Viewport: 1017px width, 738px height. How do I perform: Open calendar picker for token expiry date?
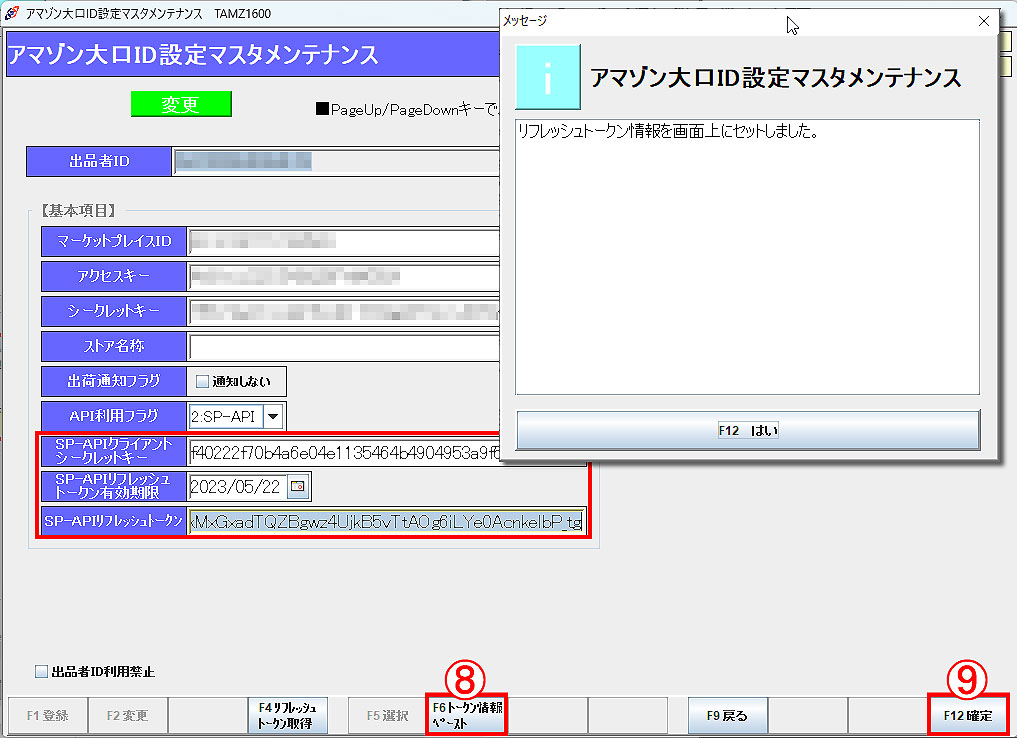pos(298,486)
